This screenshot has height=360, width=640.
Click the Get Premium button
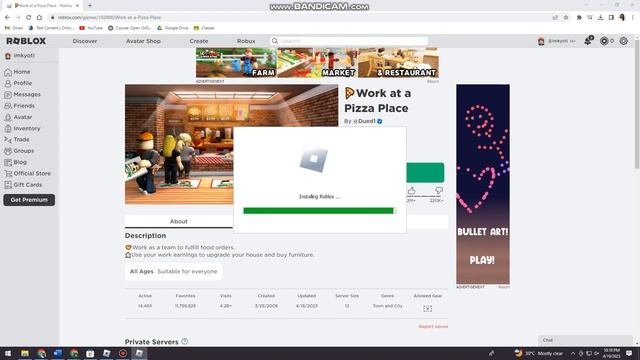29,200
